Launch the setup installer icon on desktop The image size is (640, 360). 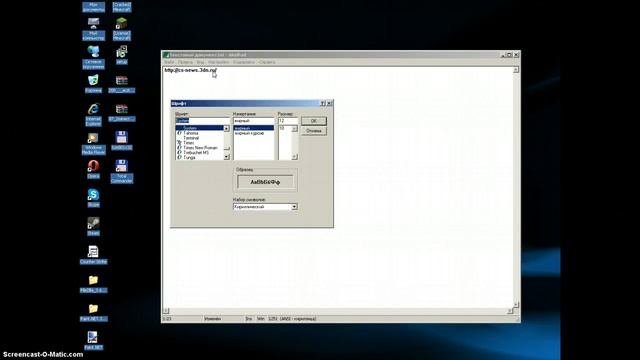[x=122, y=55]
